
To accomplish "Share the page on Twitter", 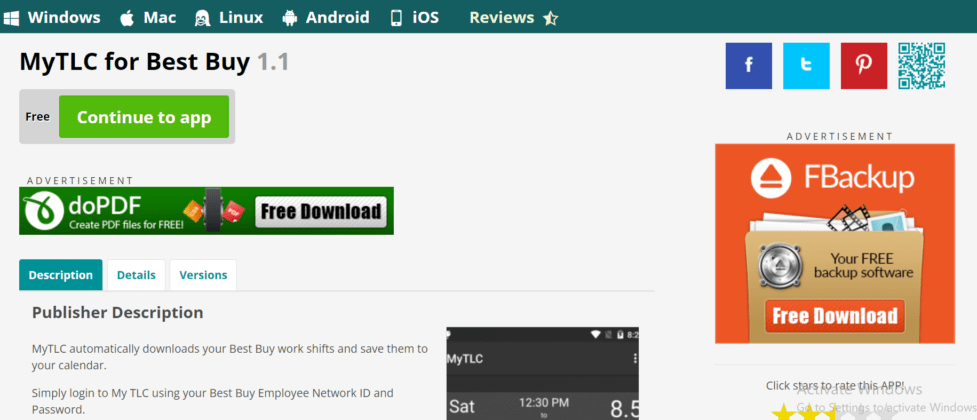I will 806,66.
